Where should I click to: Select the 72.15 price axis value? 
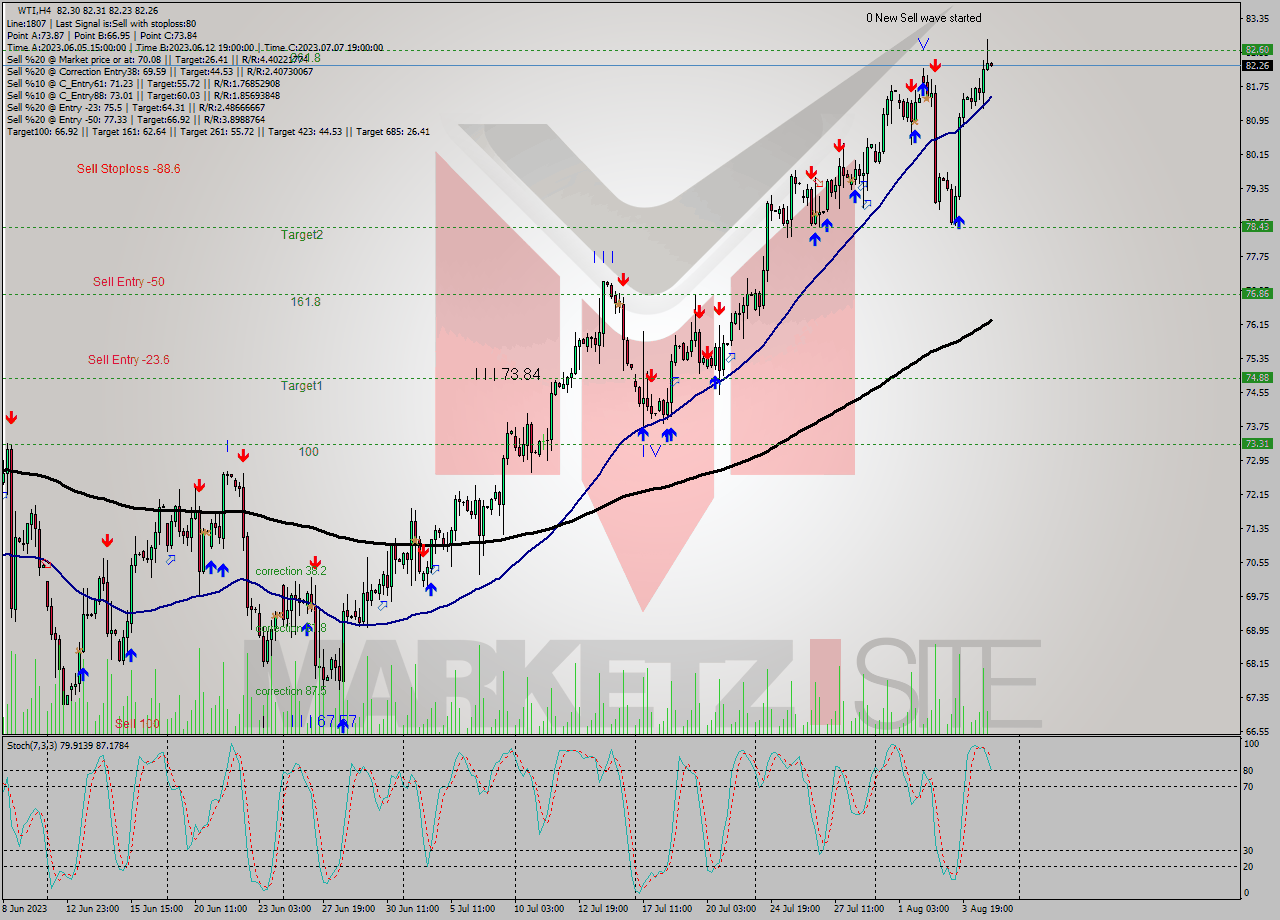[x=1257, y=494]
